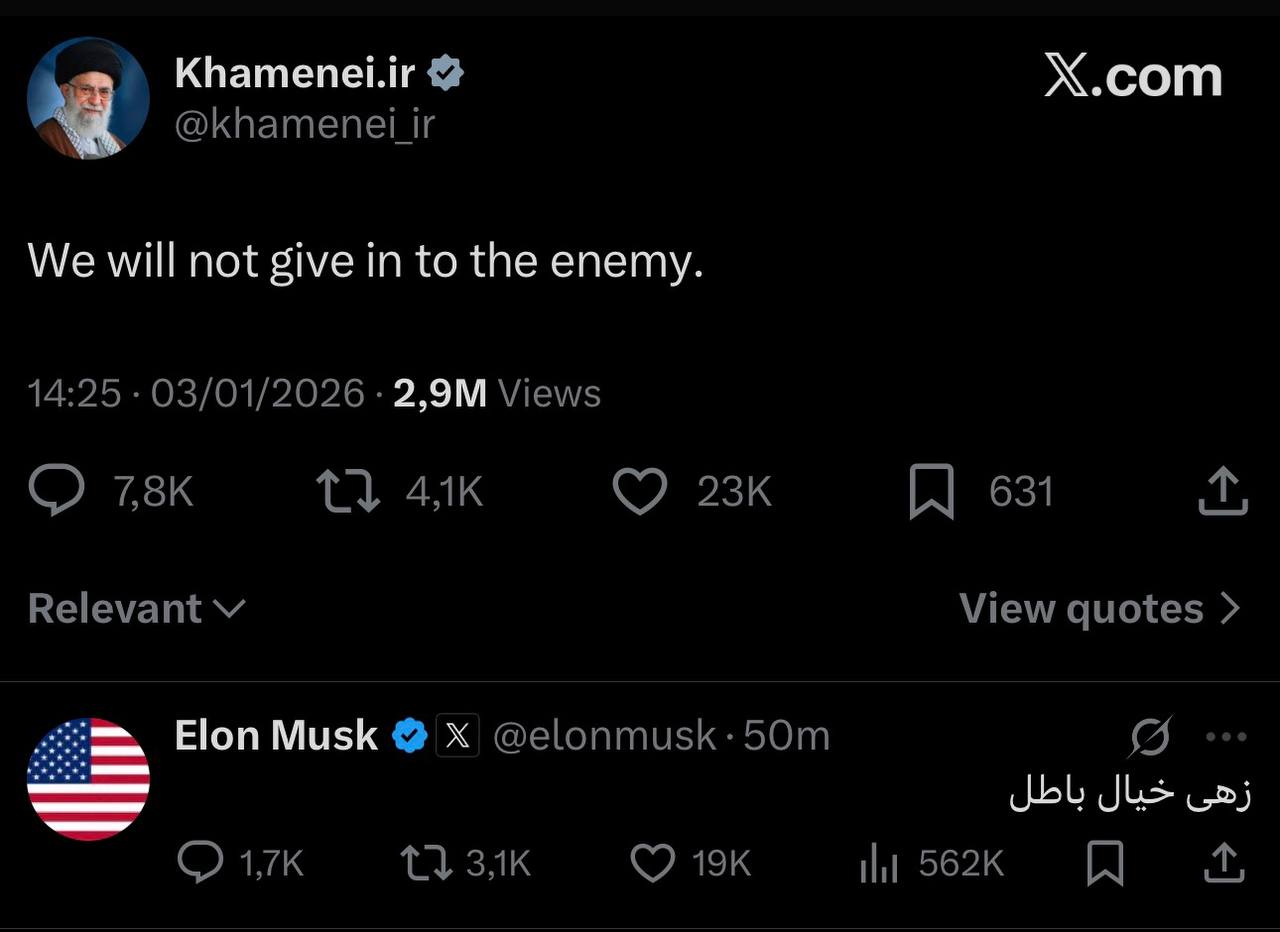The image size is (1280, 932).
Task: Open the three-dot more menu on the reply
Action: click(x=1227, y=737)
